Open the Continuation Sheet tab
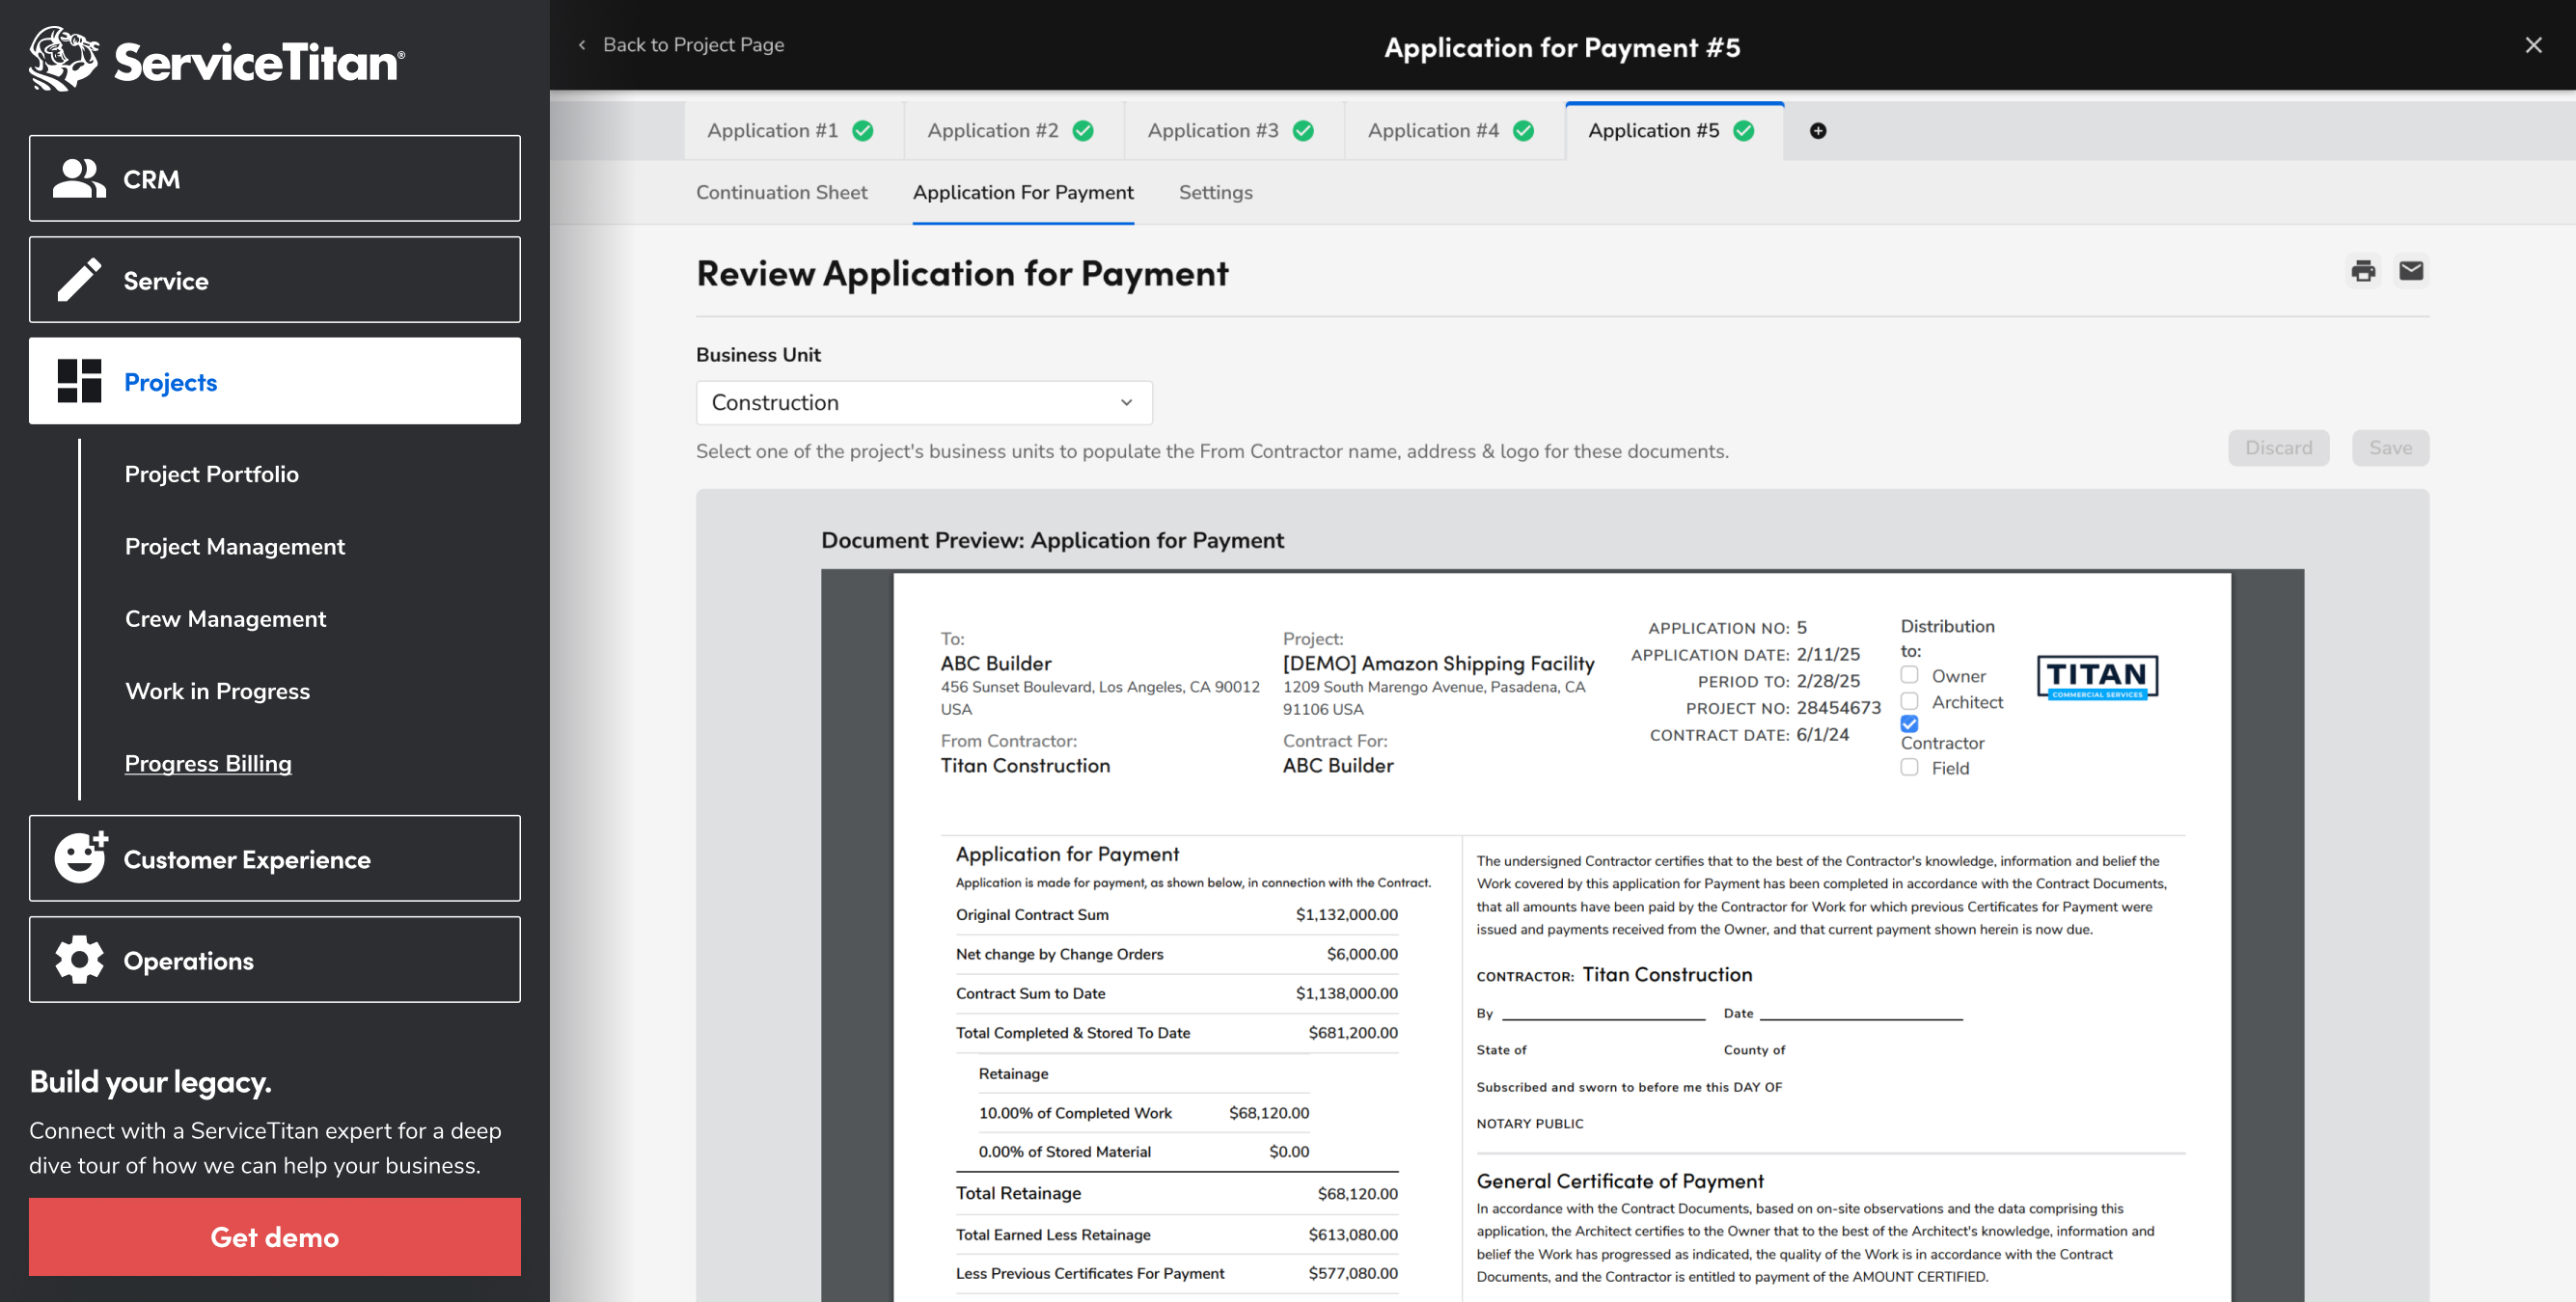The width and height of the screenshot is (2576, 1302). click(x=781, y=192)
